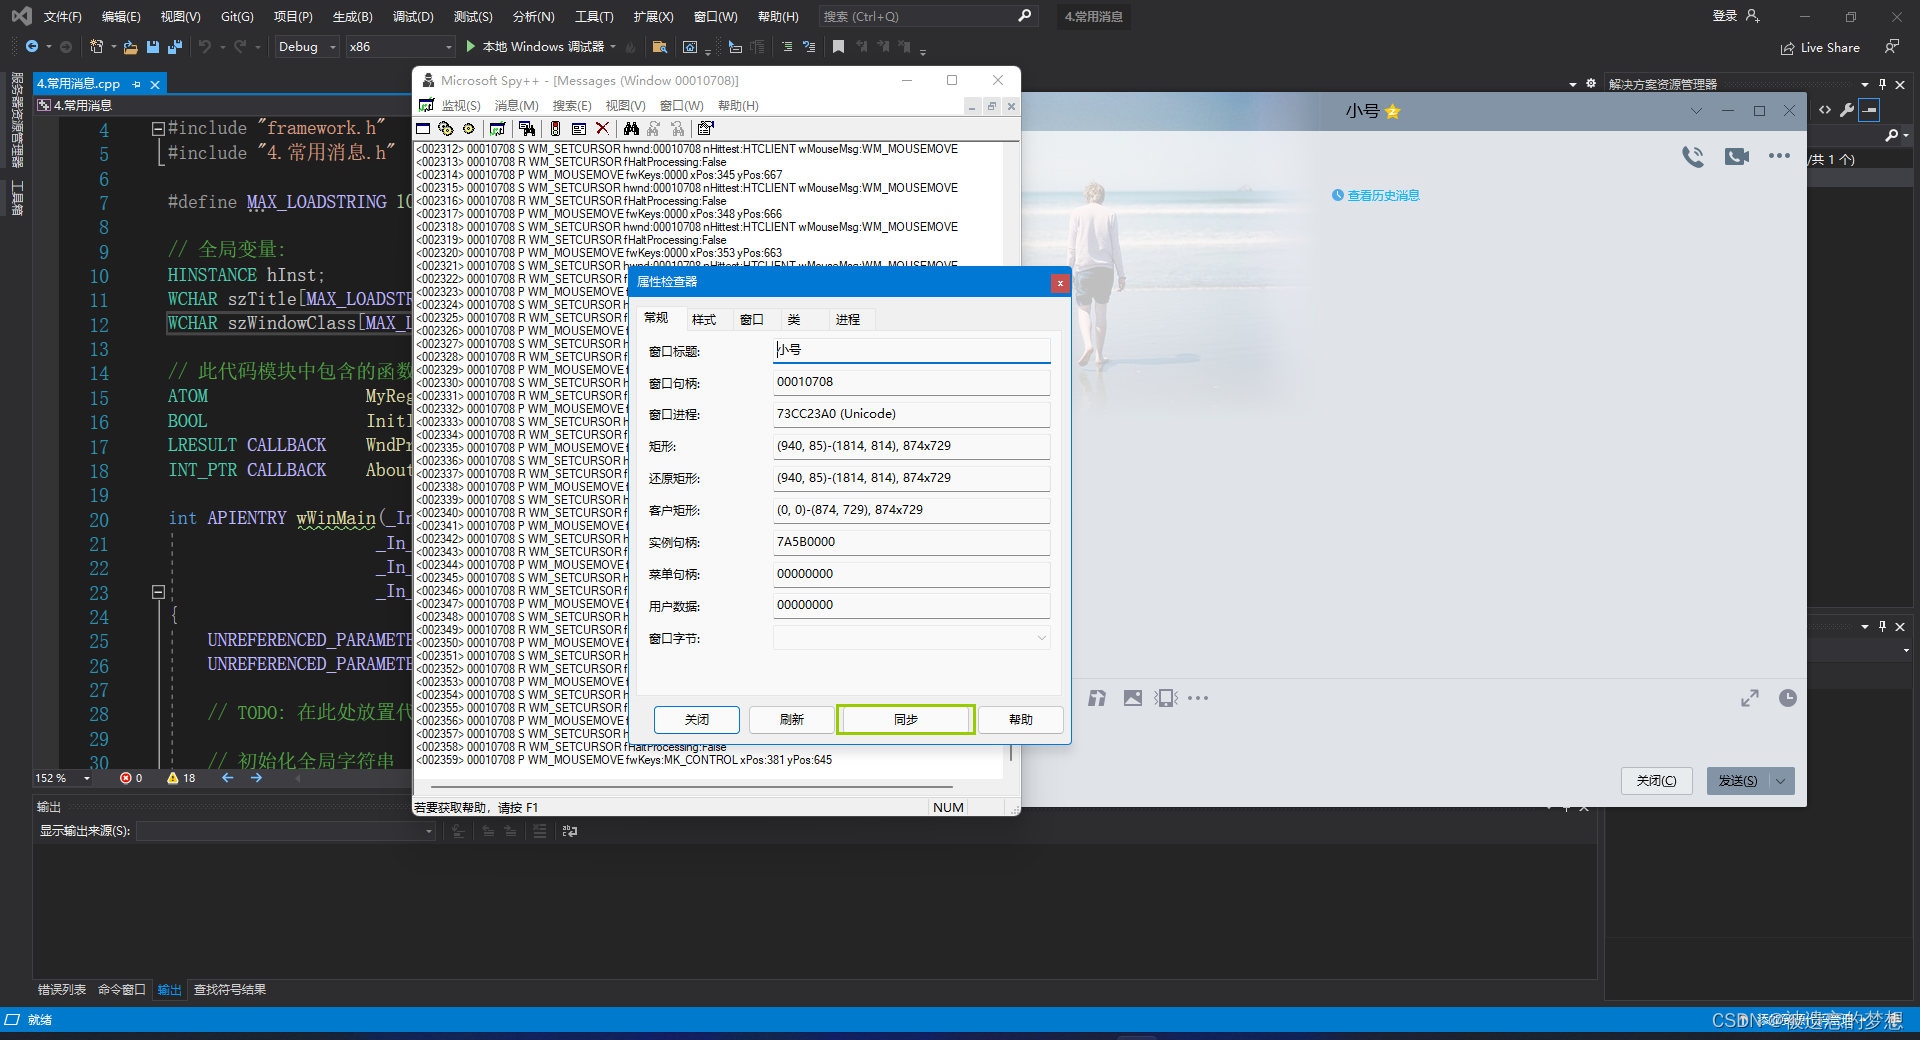1920x1040 pixels.
Task: Start 本地 Windows 调试器 debugging
Action: click(534, 47)
